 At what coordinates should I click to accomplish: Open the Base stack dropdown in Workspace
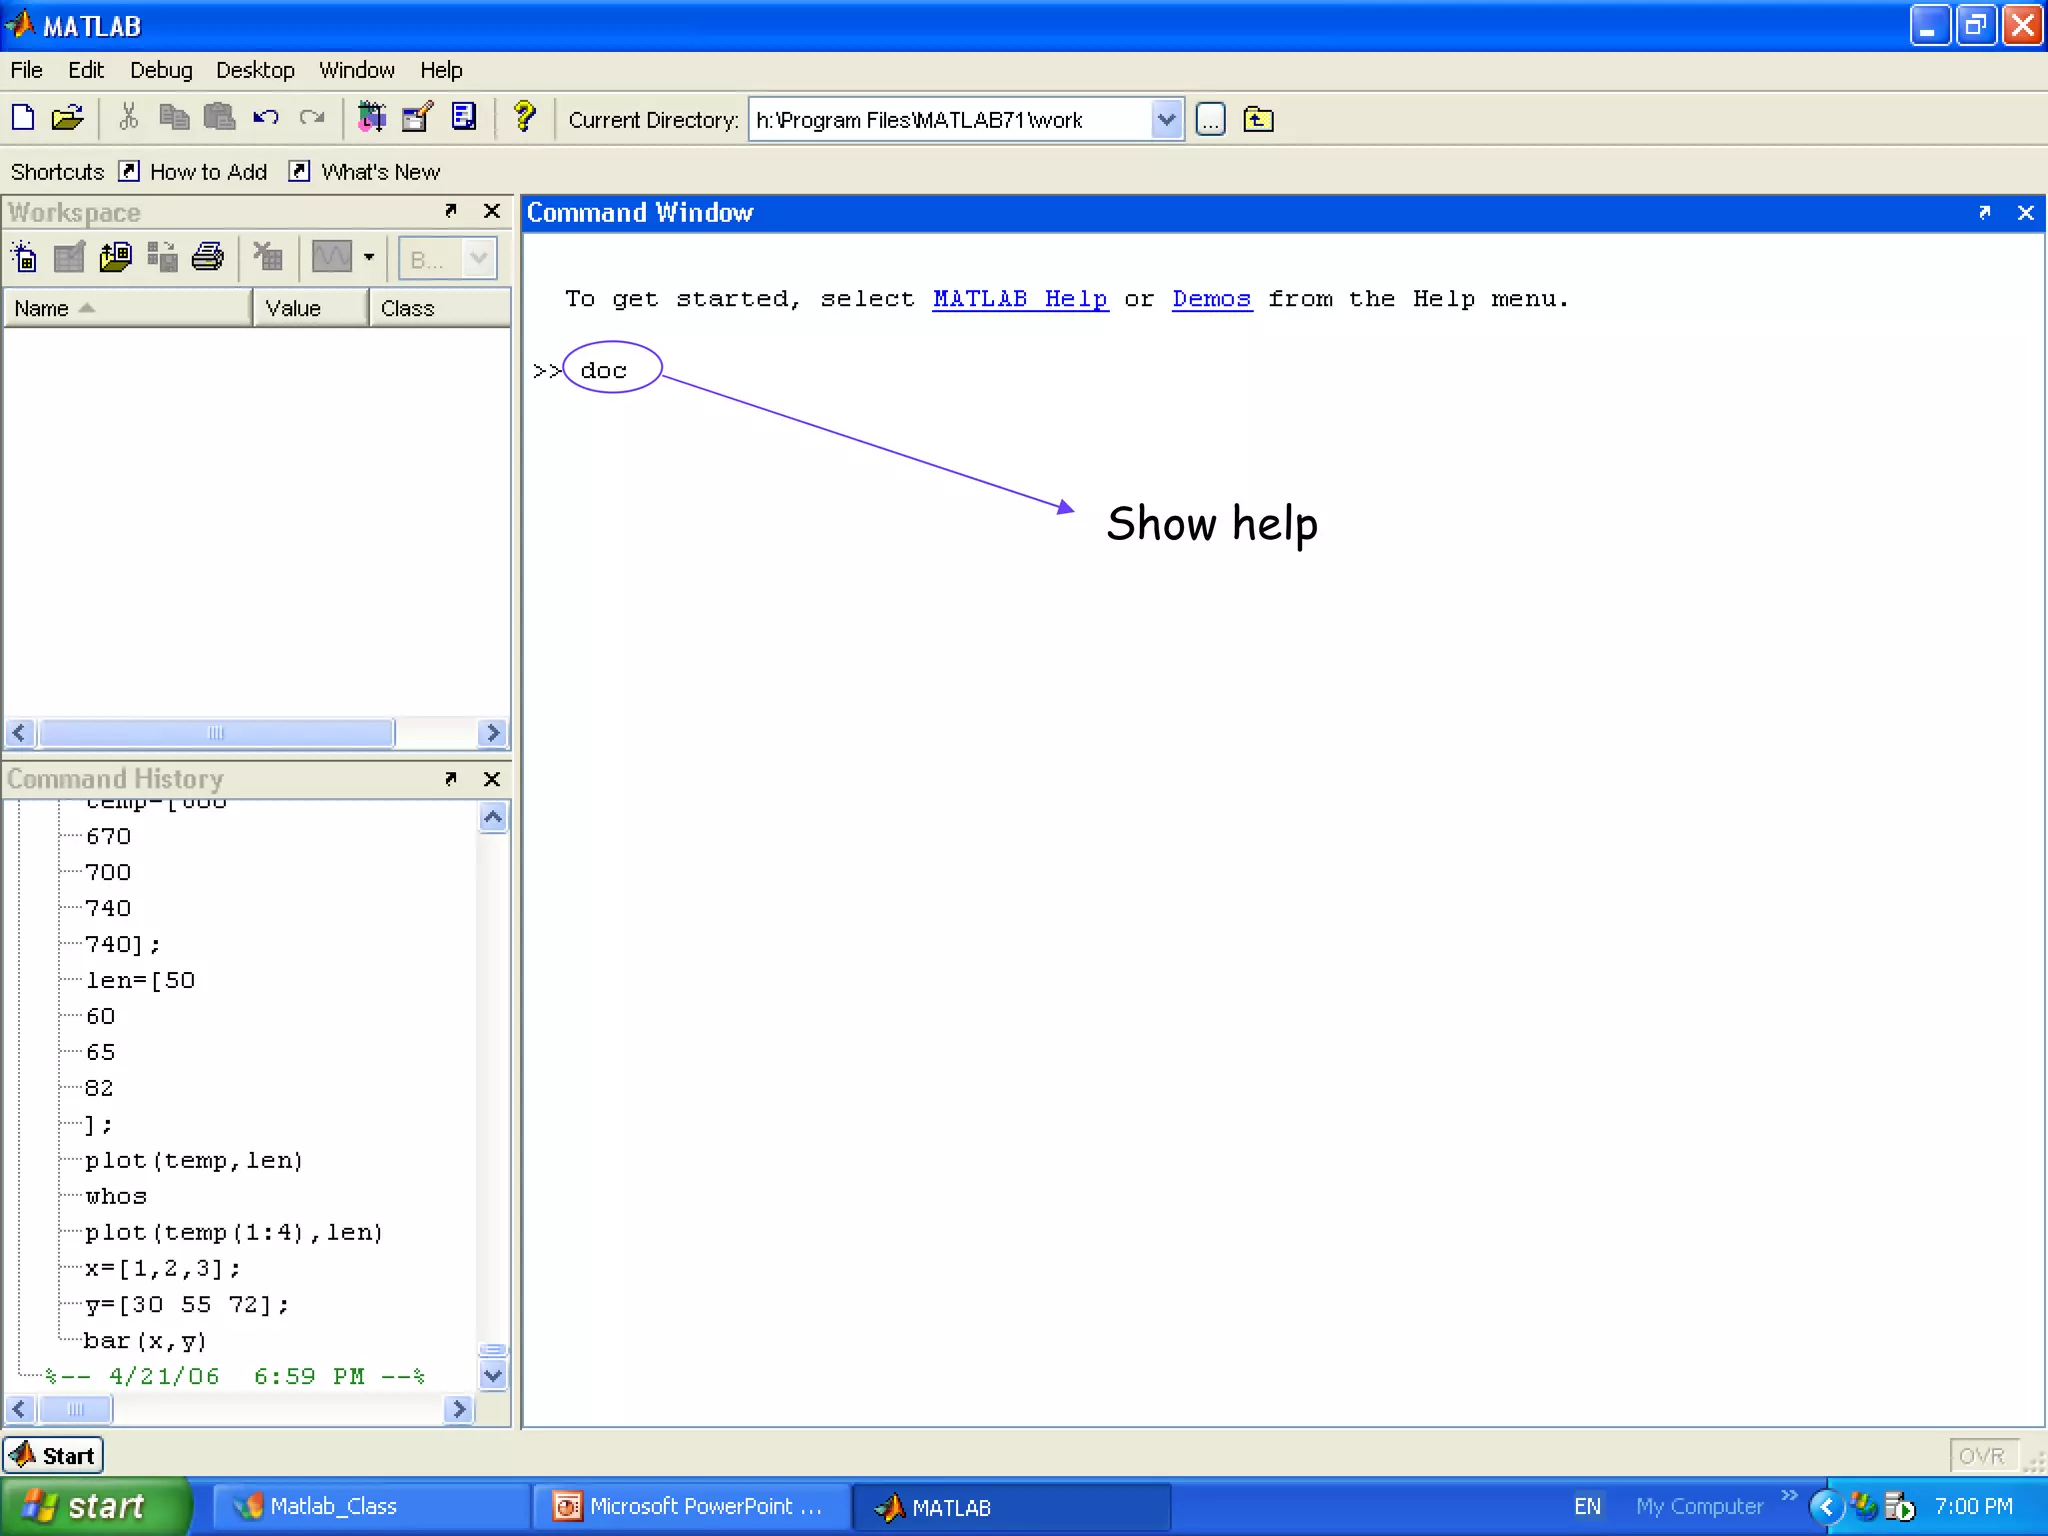pyautogui.click(x=448, y=259)
